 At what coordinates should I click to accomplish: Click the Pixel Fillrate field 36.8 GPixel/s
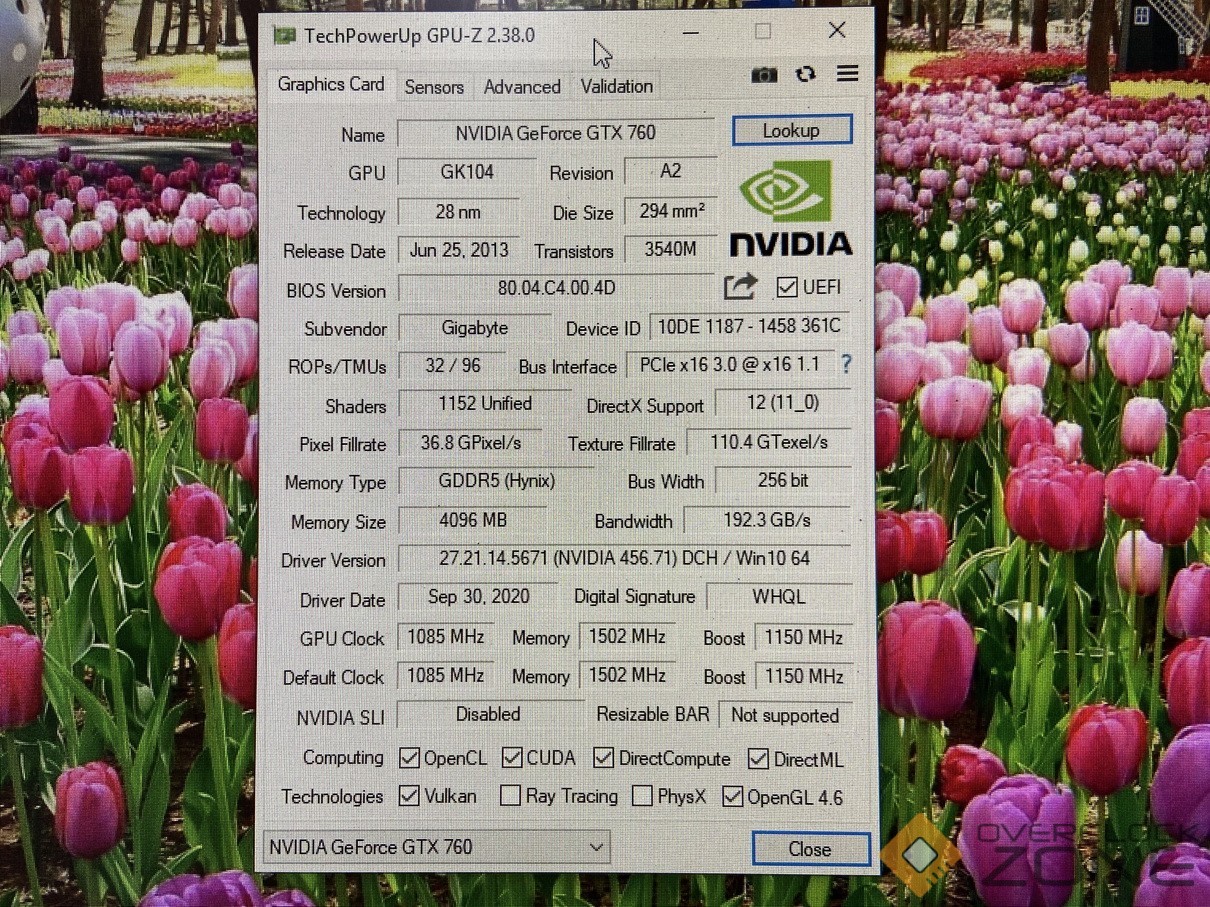tap(470, 442)
